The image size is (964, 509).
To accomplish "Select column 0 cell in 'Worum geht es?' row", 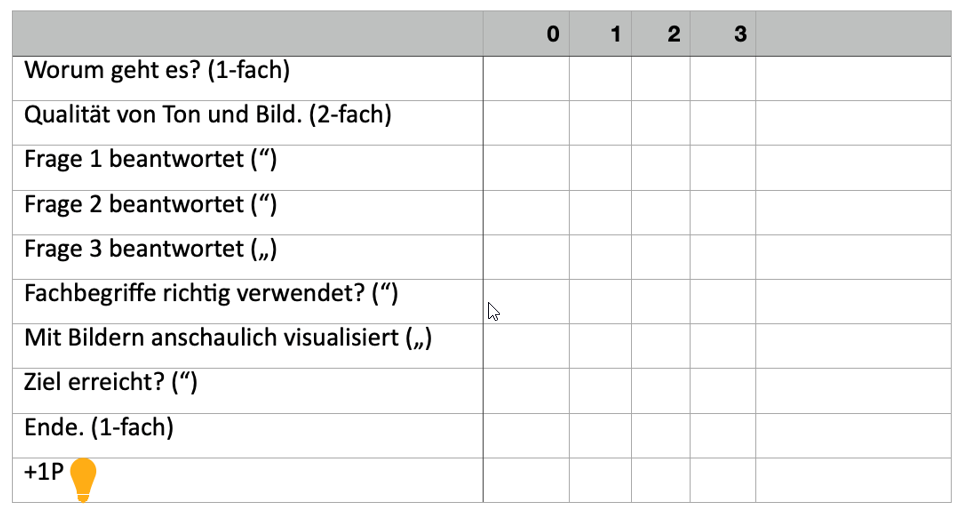I will click(526, 78).
